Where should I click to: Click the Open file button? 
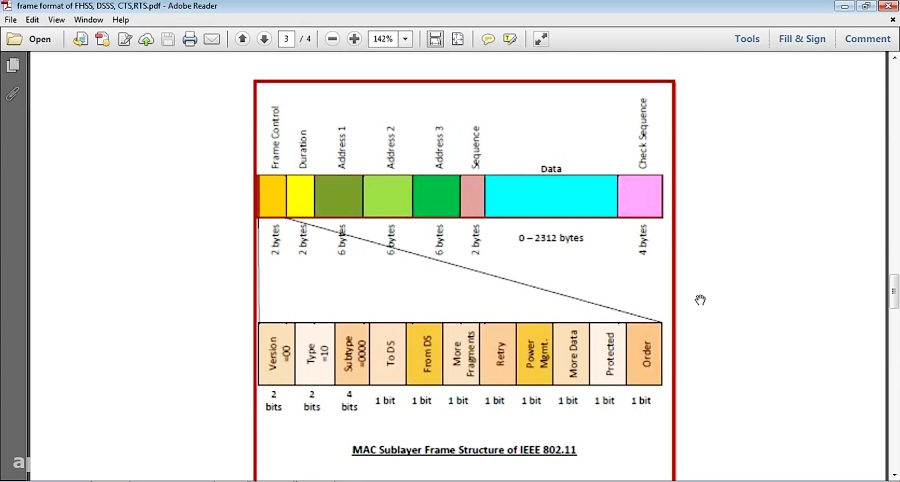(x=29, y=39)
